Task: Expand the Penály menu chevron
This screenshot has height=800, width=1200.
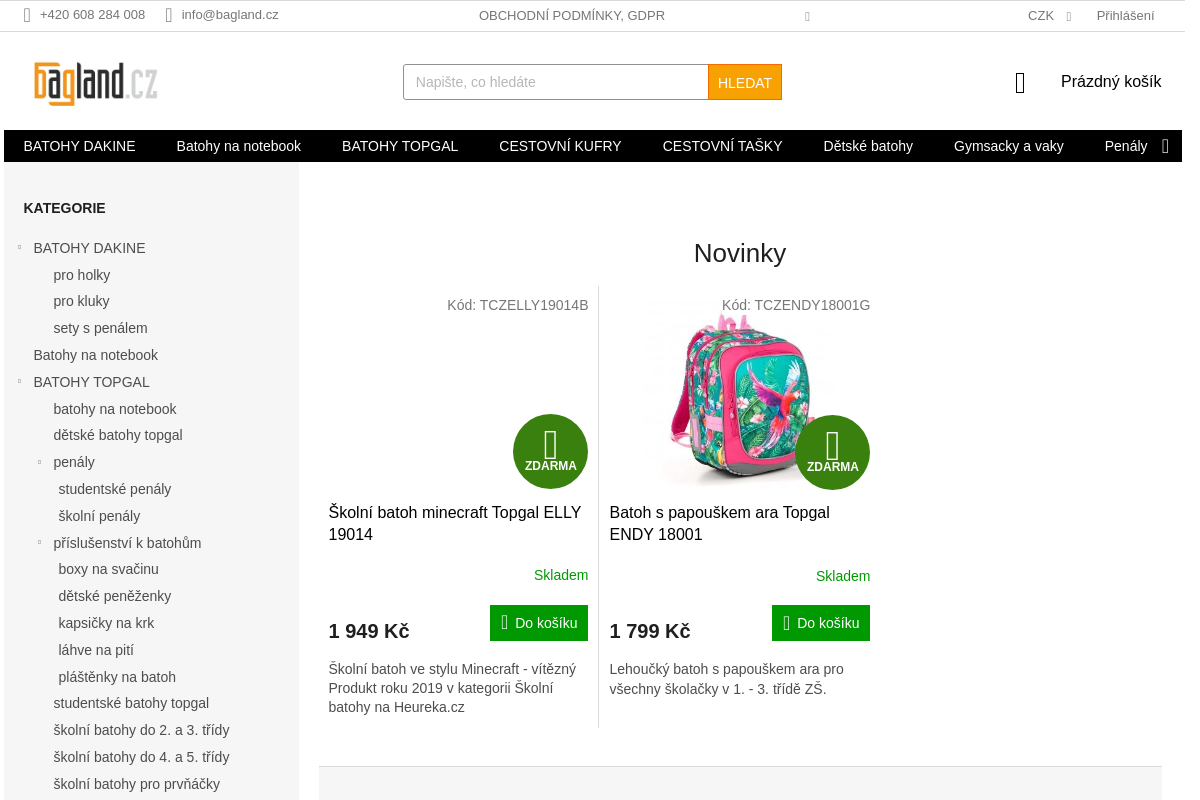Action: click(1165, 146)
